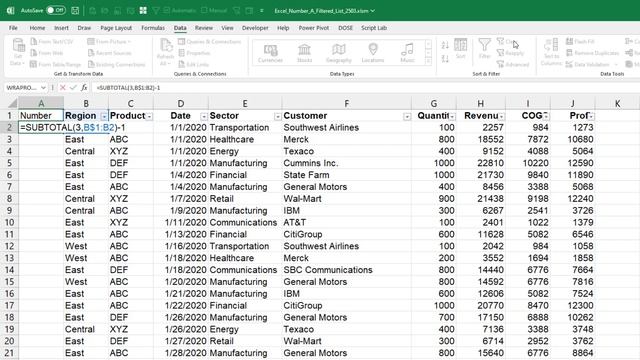Click Sort Z to A icon
The image size is (640, 360).
pyautogui.click(x=445, y=59)
